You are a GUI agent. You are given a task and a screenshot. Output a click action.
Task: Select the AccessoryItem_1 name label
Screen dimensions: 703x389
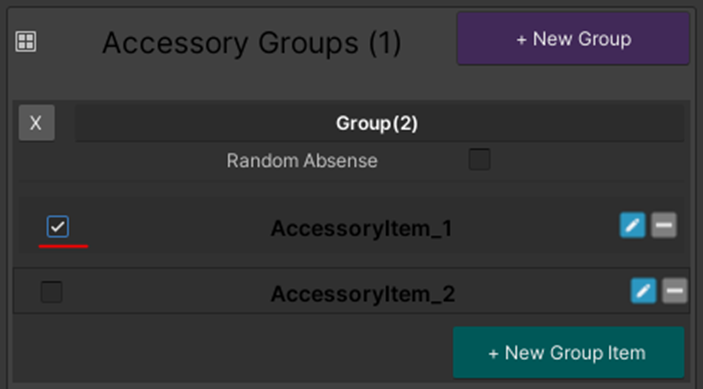[x=361, y=229]
